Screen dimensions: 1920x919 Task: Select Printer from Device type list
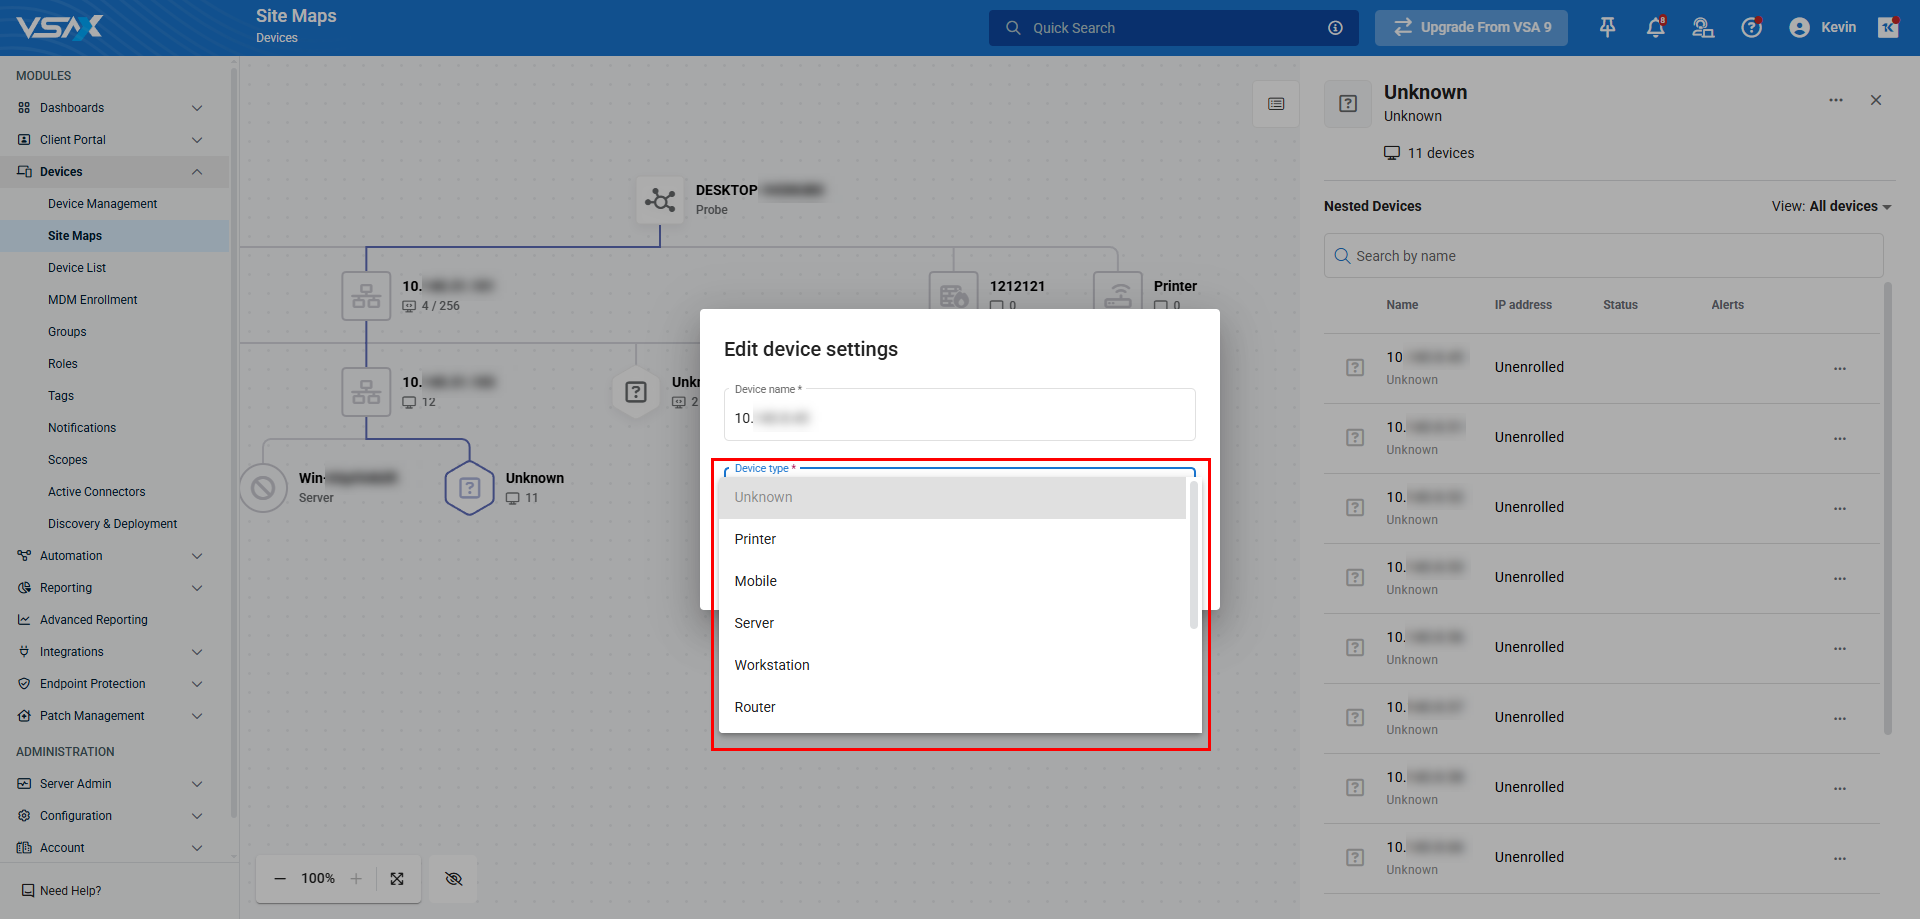[x=755, y=539]
